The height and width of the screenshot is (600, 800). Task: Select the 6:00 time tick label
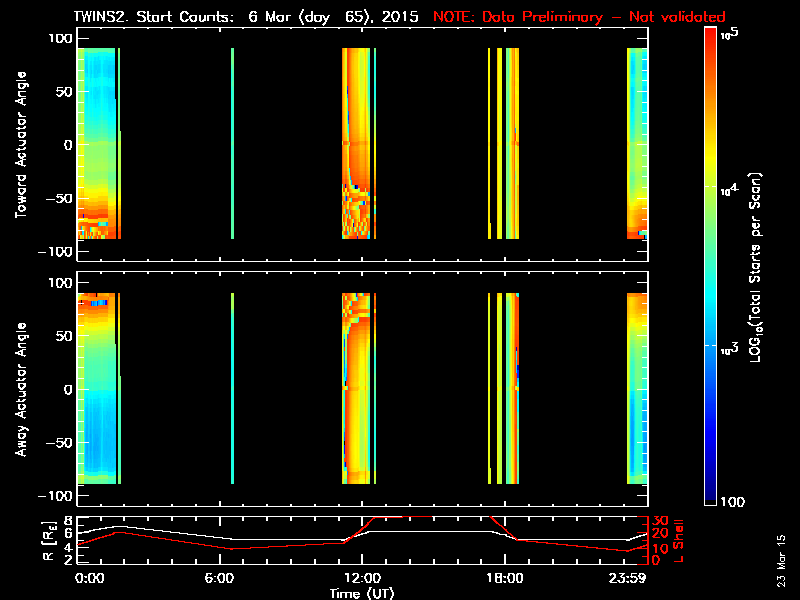(232, 578)
